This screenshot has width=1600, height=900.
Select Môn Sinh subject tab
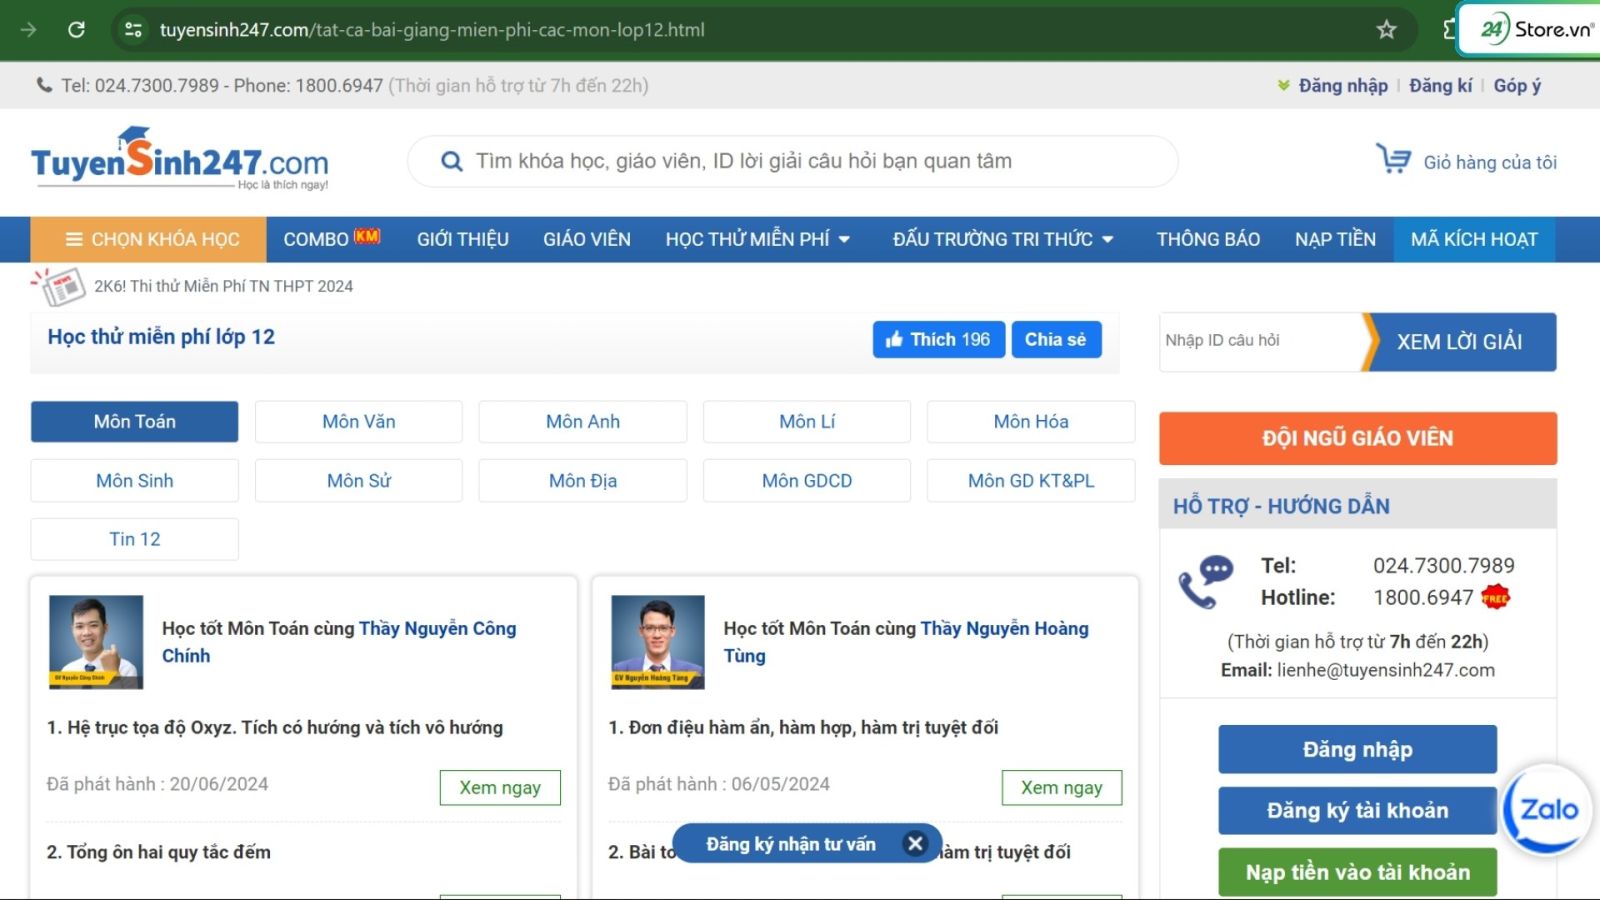coord(135,481)
